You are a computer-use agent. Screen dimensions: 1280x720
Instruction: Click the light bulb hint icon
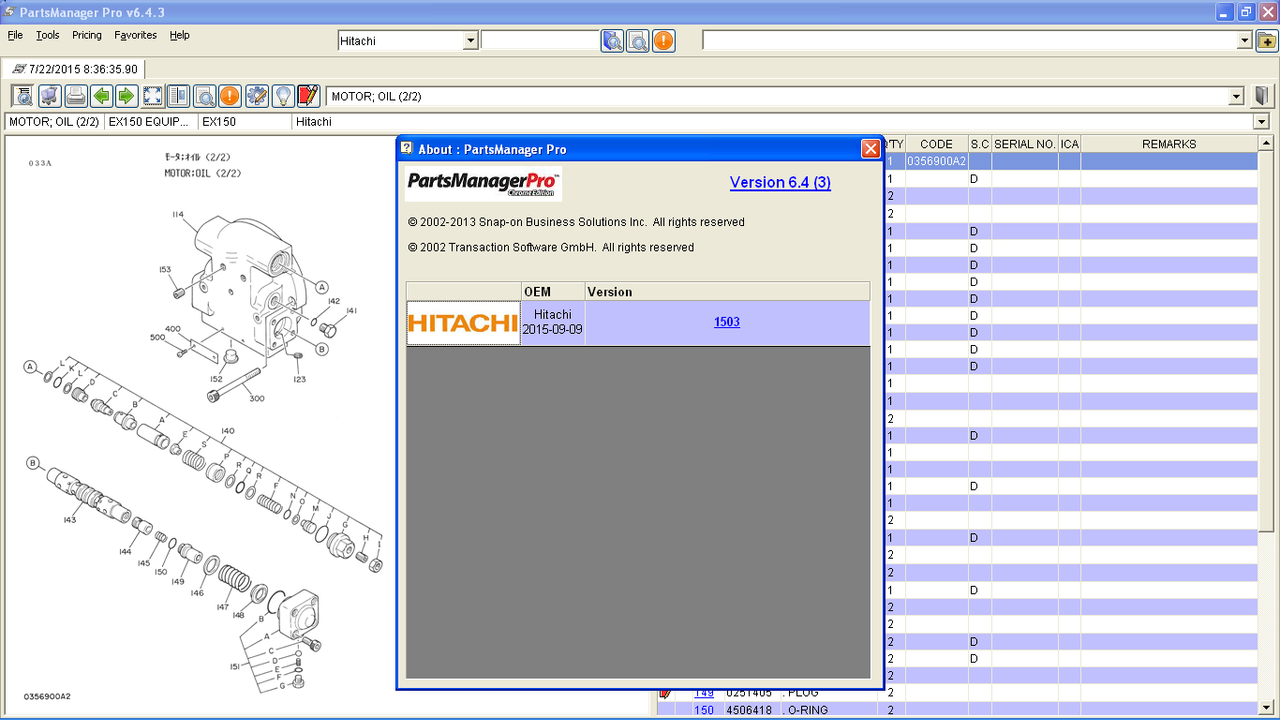point(283,96)
